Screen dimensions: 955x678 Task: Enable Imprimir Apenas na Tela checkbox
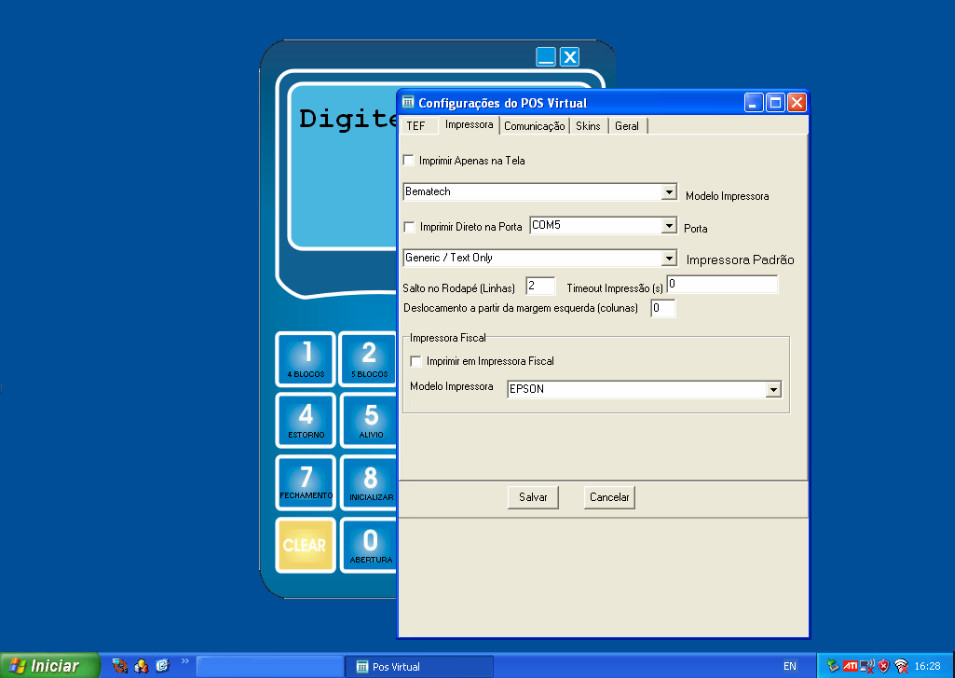coord(409,160)
